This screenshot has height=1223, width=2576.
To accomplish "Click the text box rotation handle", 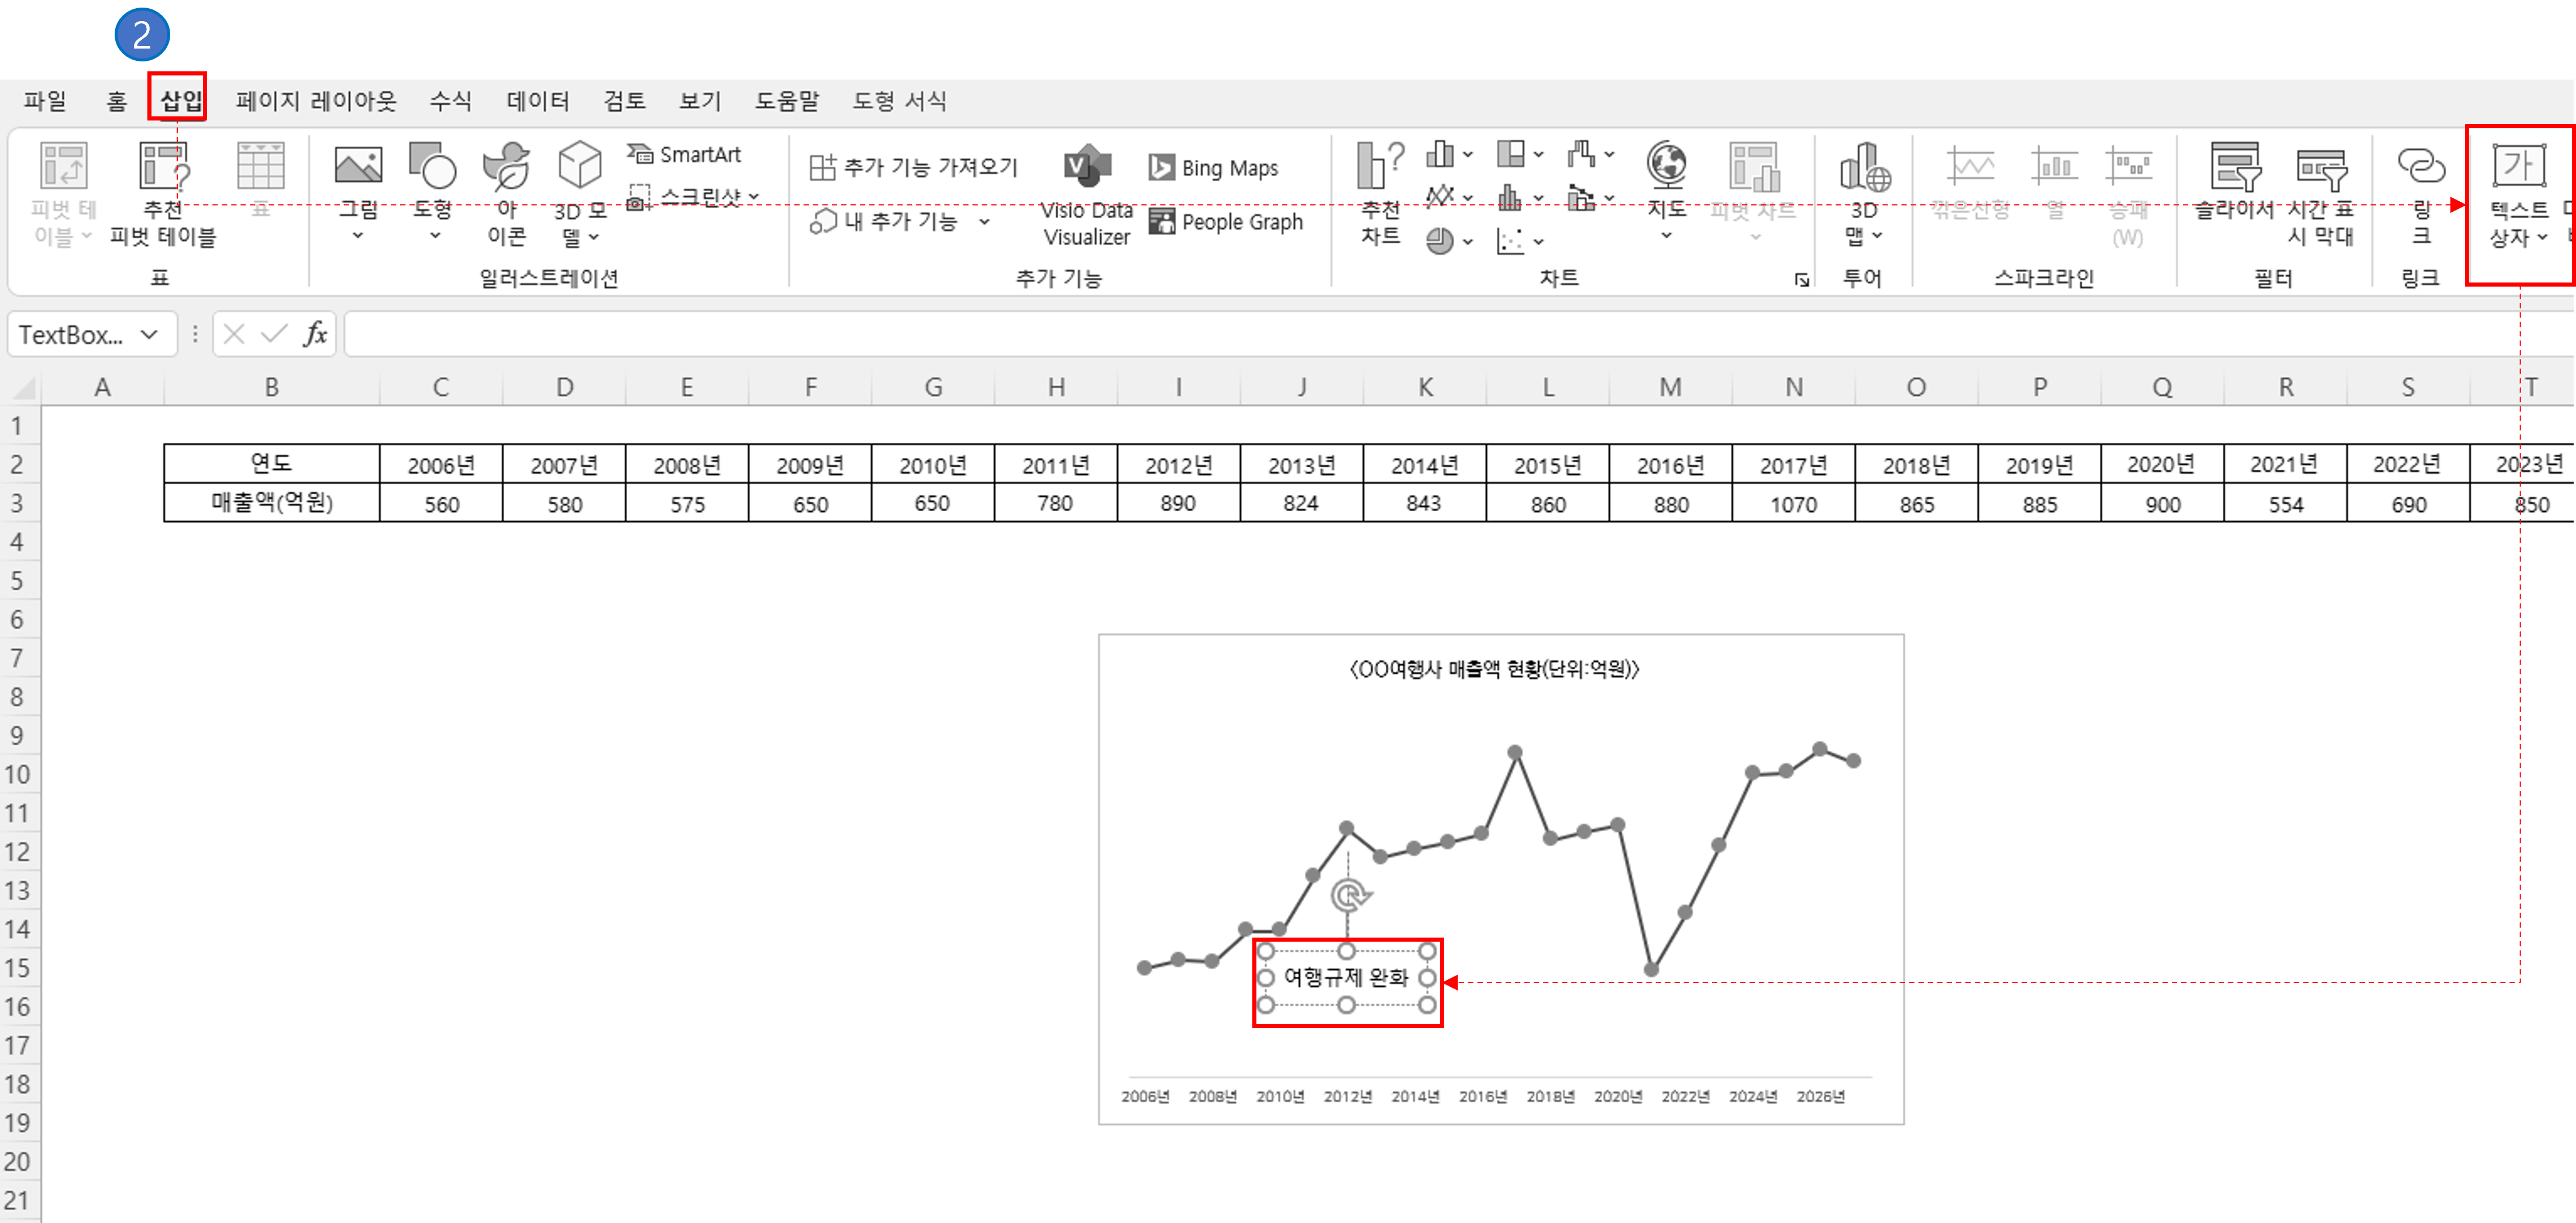I will [1349, 894].
